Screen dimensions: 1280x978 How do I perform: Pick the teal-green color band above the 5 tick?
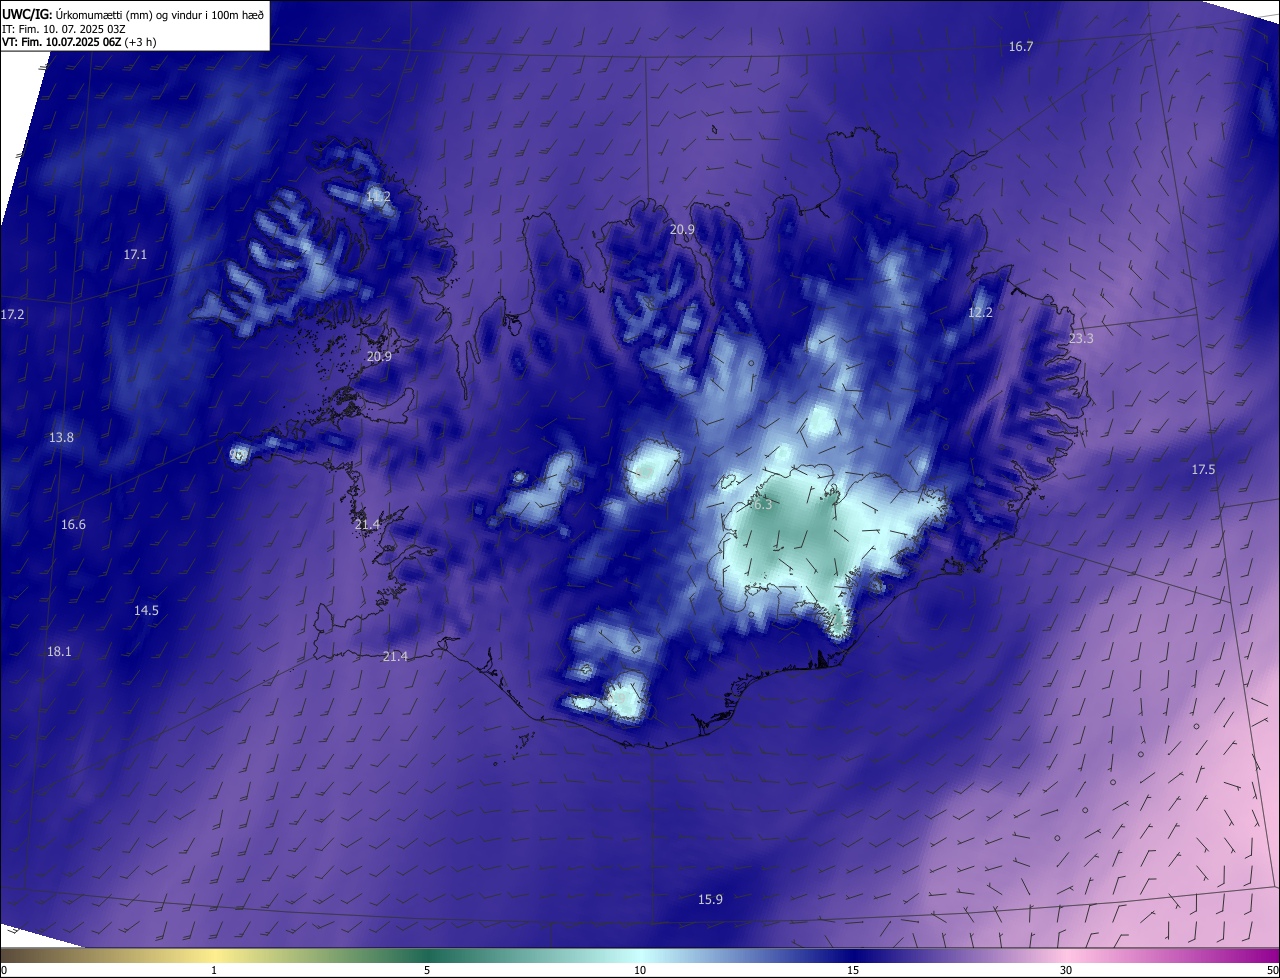tap(427, 955)
